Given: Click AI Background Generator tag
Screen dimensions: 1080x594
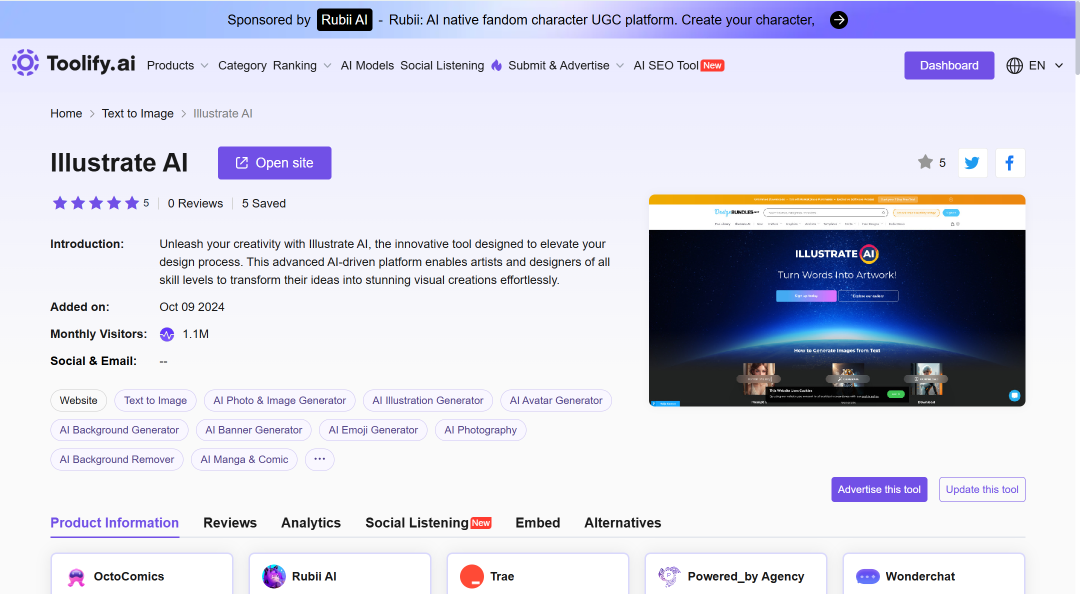Looking at the screenshot, I should pyautogui.click(x=119, y=430).
